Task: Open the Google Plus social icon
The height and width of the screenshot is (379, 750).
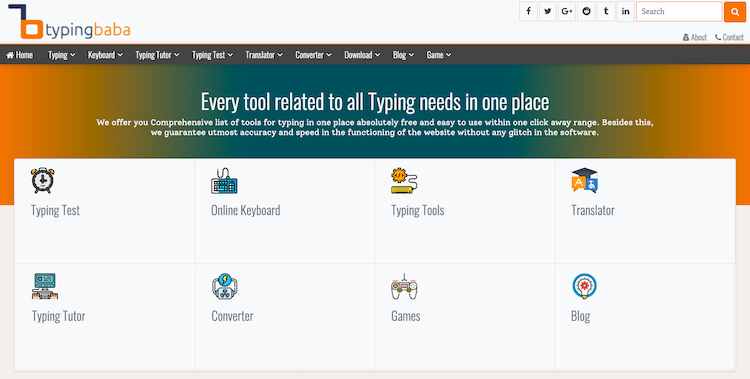Action: (x=567, y=11)
